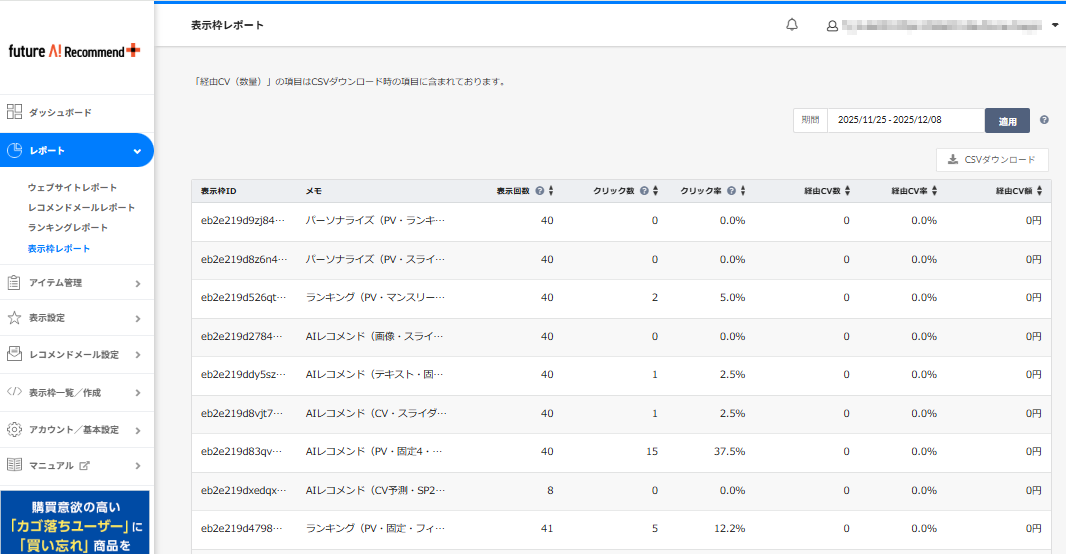This screenshot has width=1066, height=554.
Task: Click the user account avatar icon
Action: [832, 26]
